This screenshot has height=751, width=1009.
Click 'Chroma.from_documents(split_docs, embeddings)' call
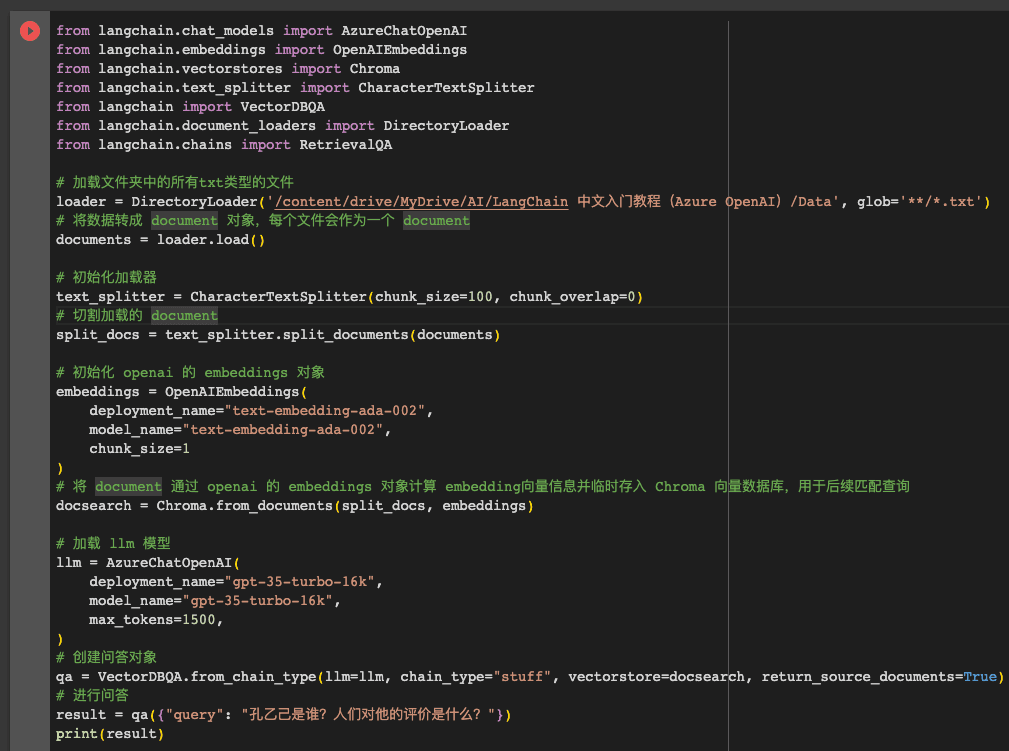(345, 506)
